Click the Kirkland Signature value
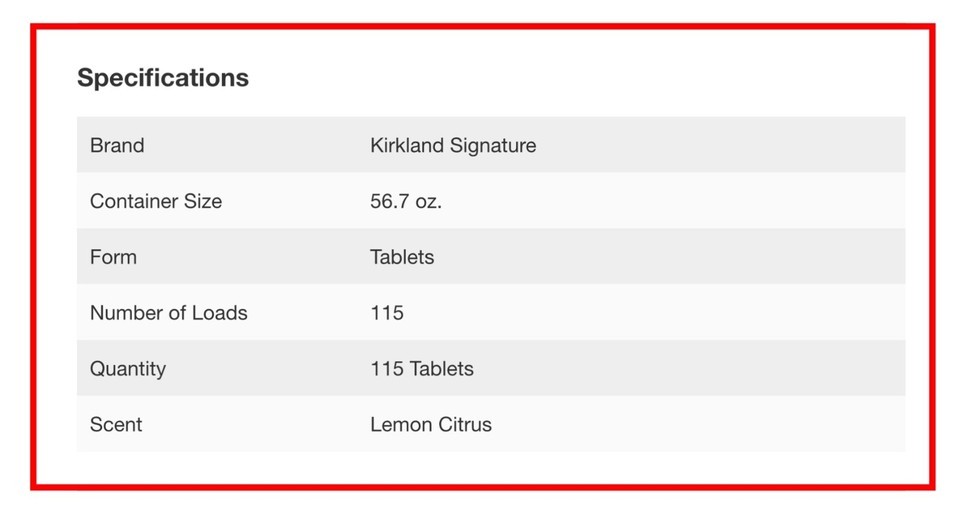 [453, 145]
